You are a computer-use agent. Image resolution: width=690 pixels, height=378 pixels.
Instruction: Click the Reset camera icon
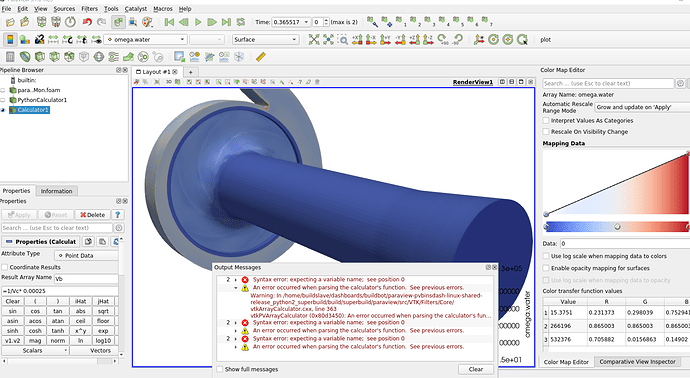[x=314, y=40]
